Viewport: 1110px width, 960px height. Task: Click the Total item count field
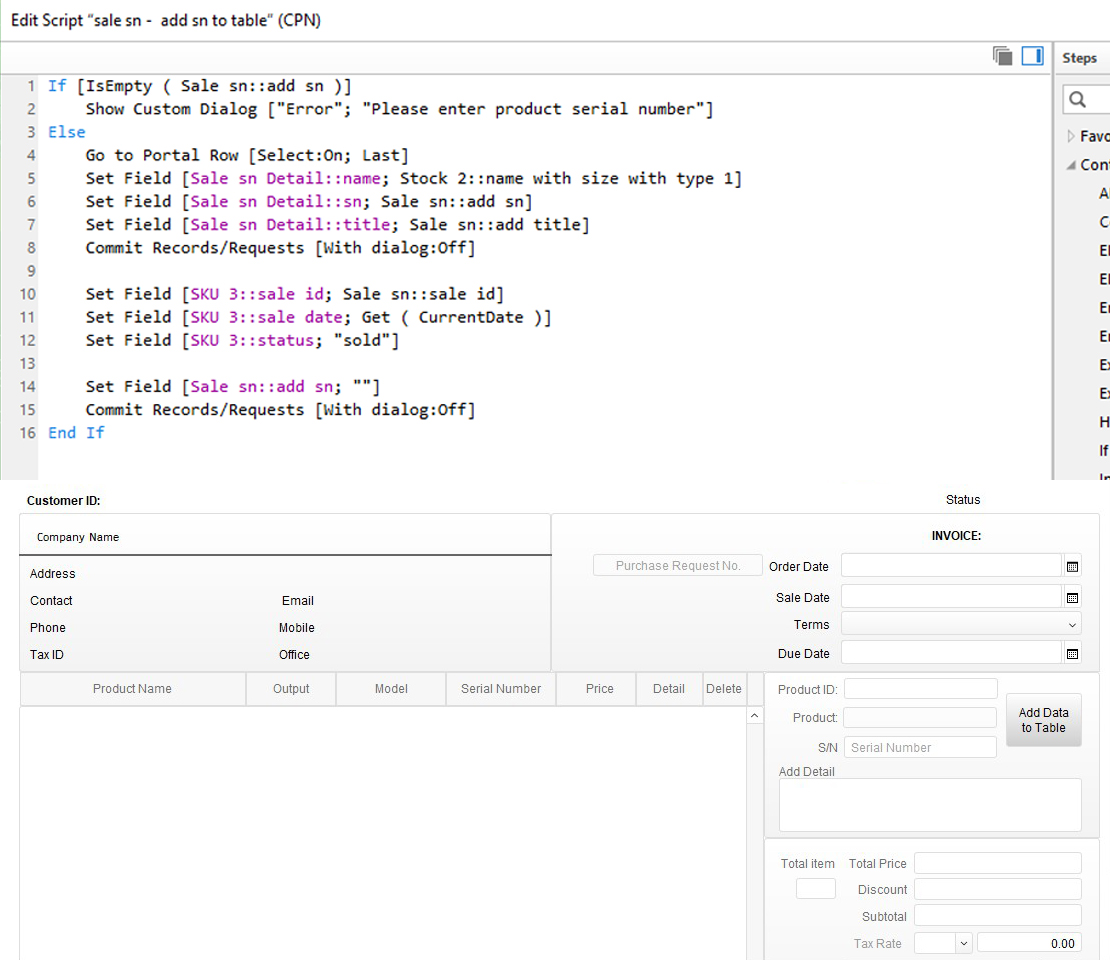coord(816,888)
